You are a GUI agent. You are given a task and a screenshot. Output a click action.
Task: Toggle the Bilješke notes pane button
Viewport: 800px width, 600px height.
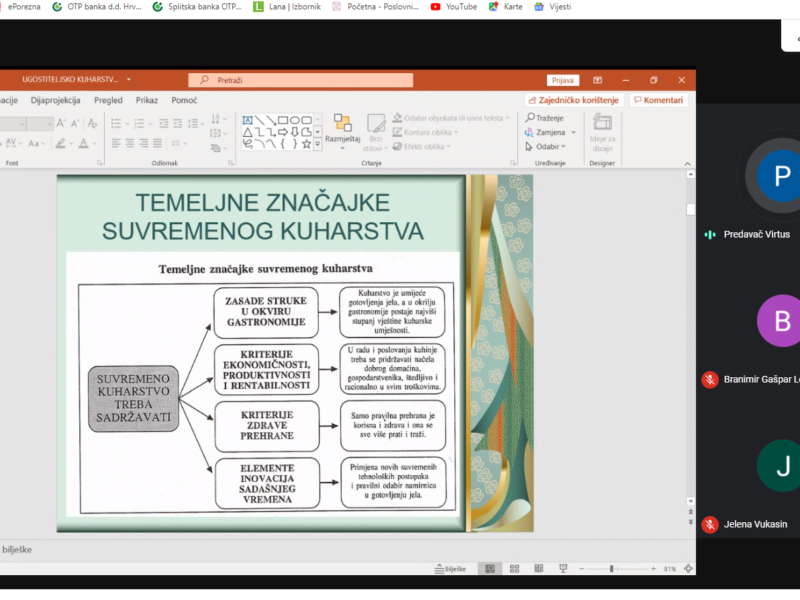(450, 568)
